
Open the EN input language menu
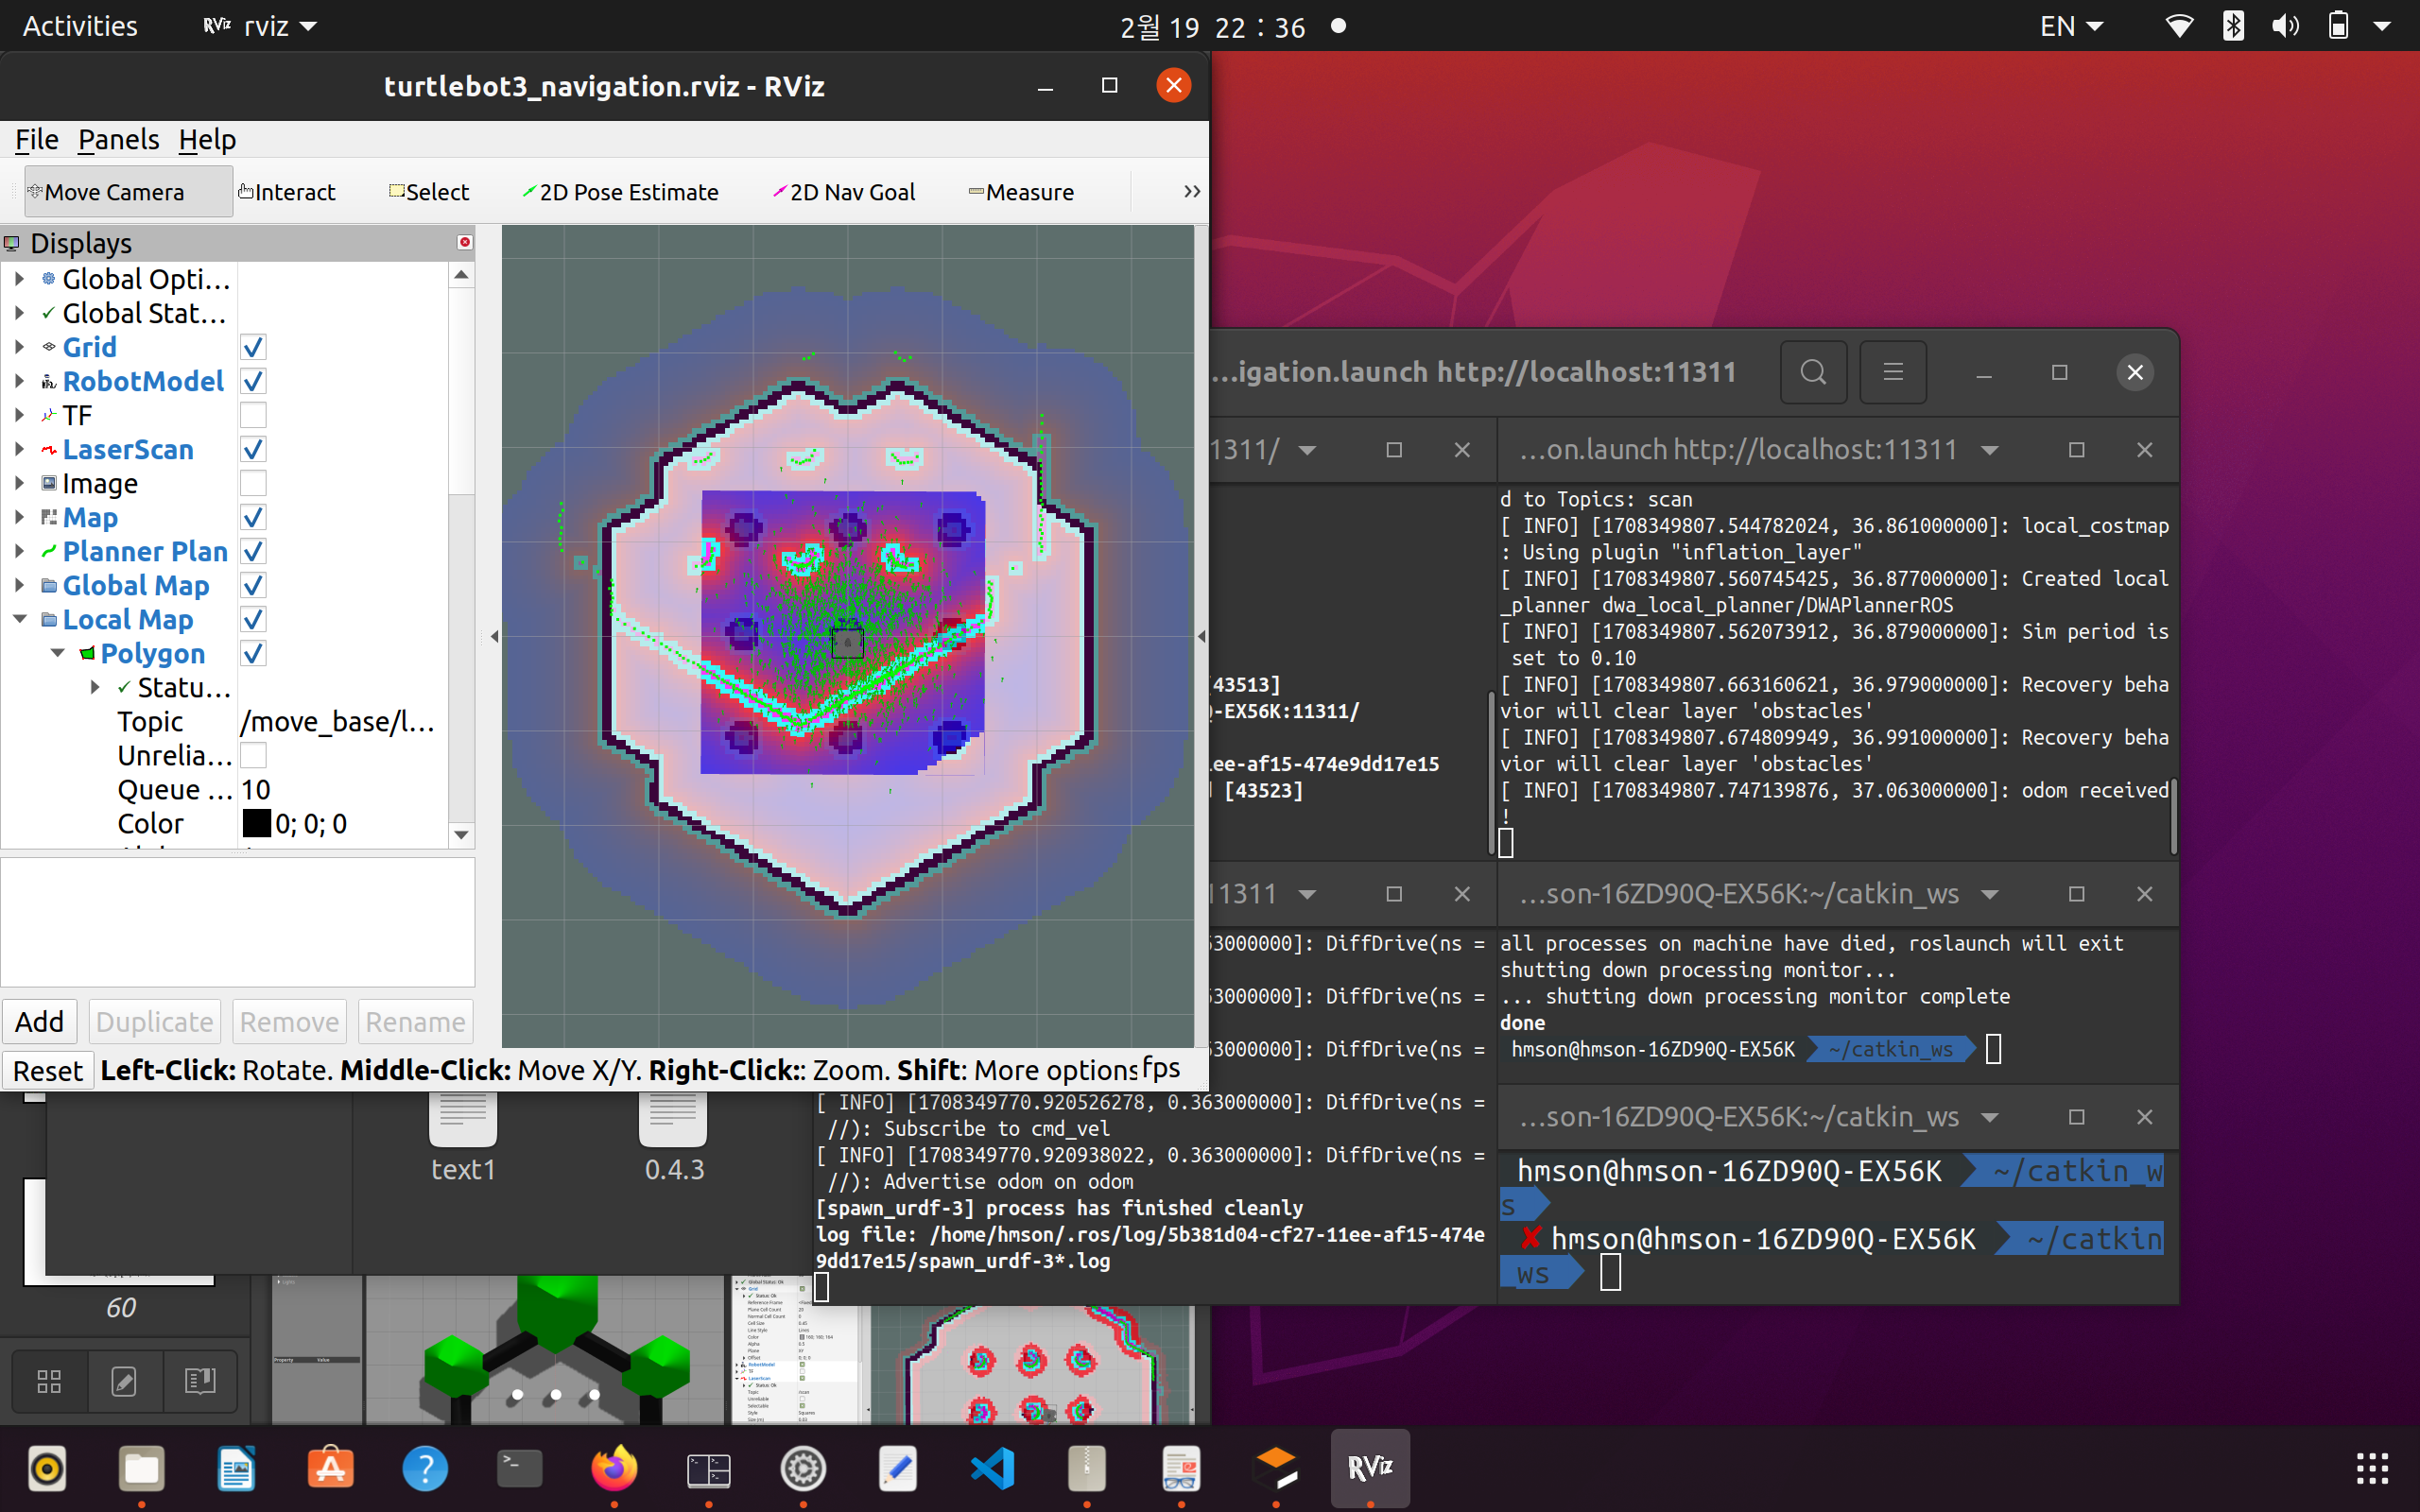(2071, 26)
